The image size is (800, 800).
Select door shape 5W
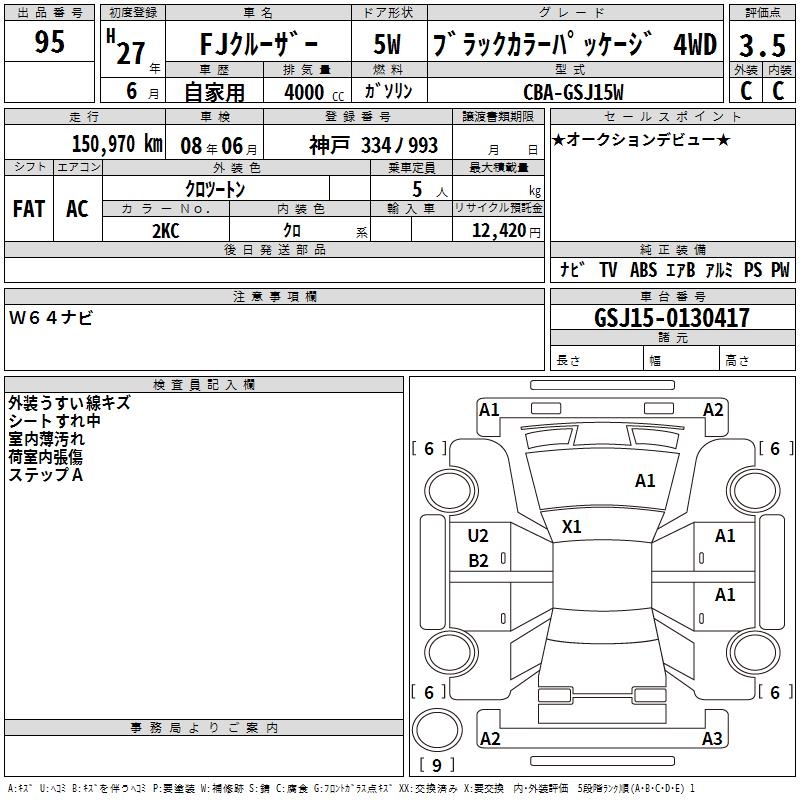click(388, 44)
